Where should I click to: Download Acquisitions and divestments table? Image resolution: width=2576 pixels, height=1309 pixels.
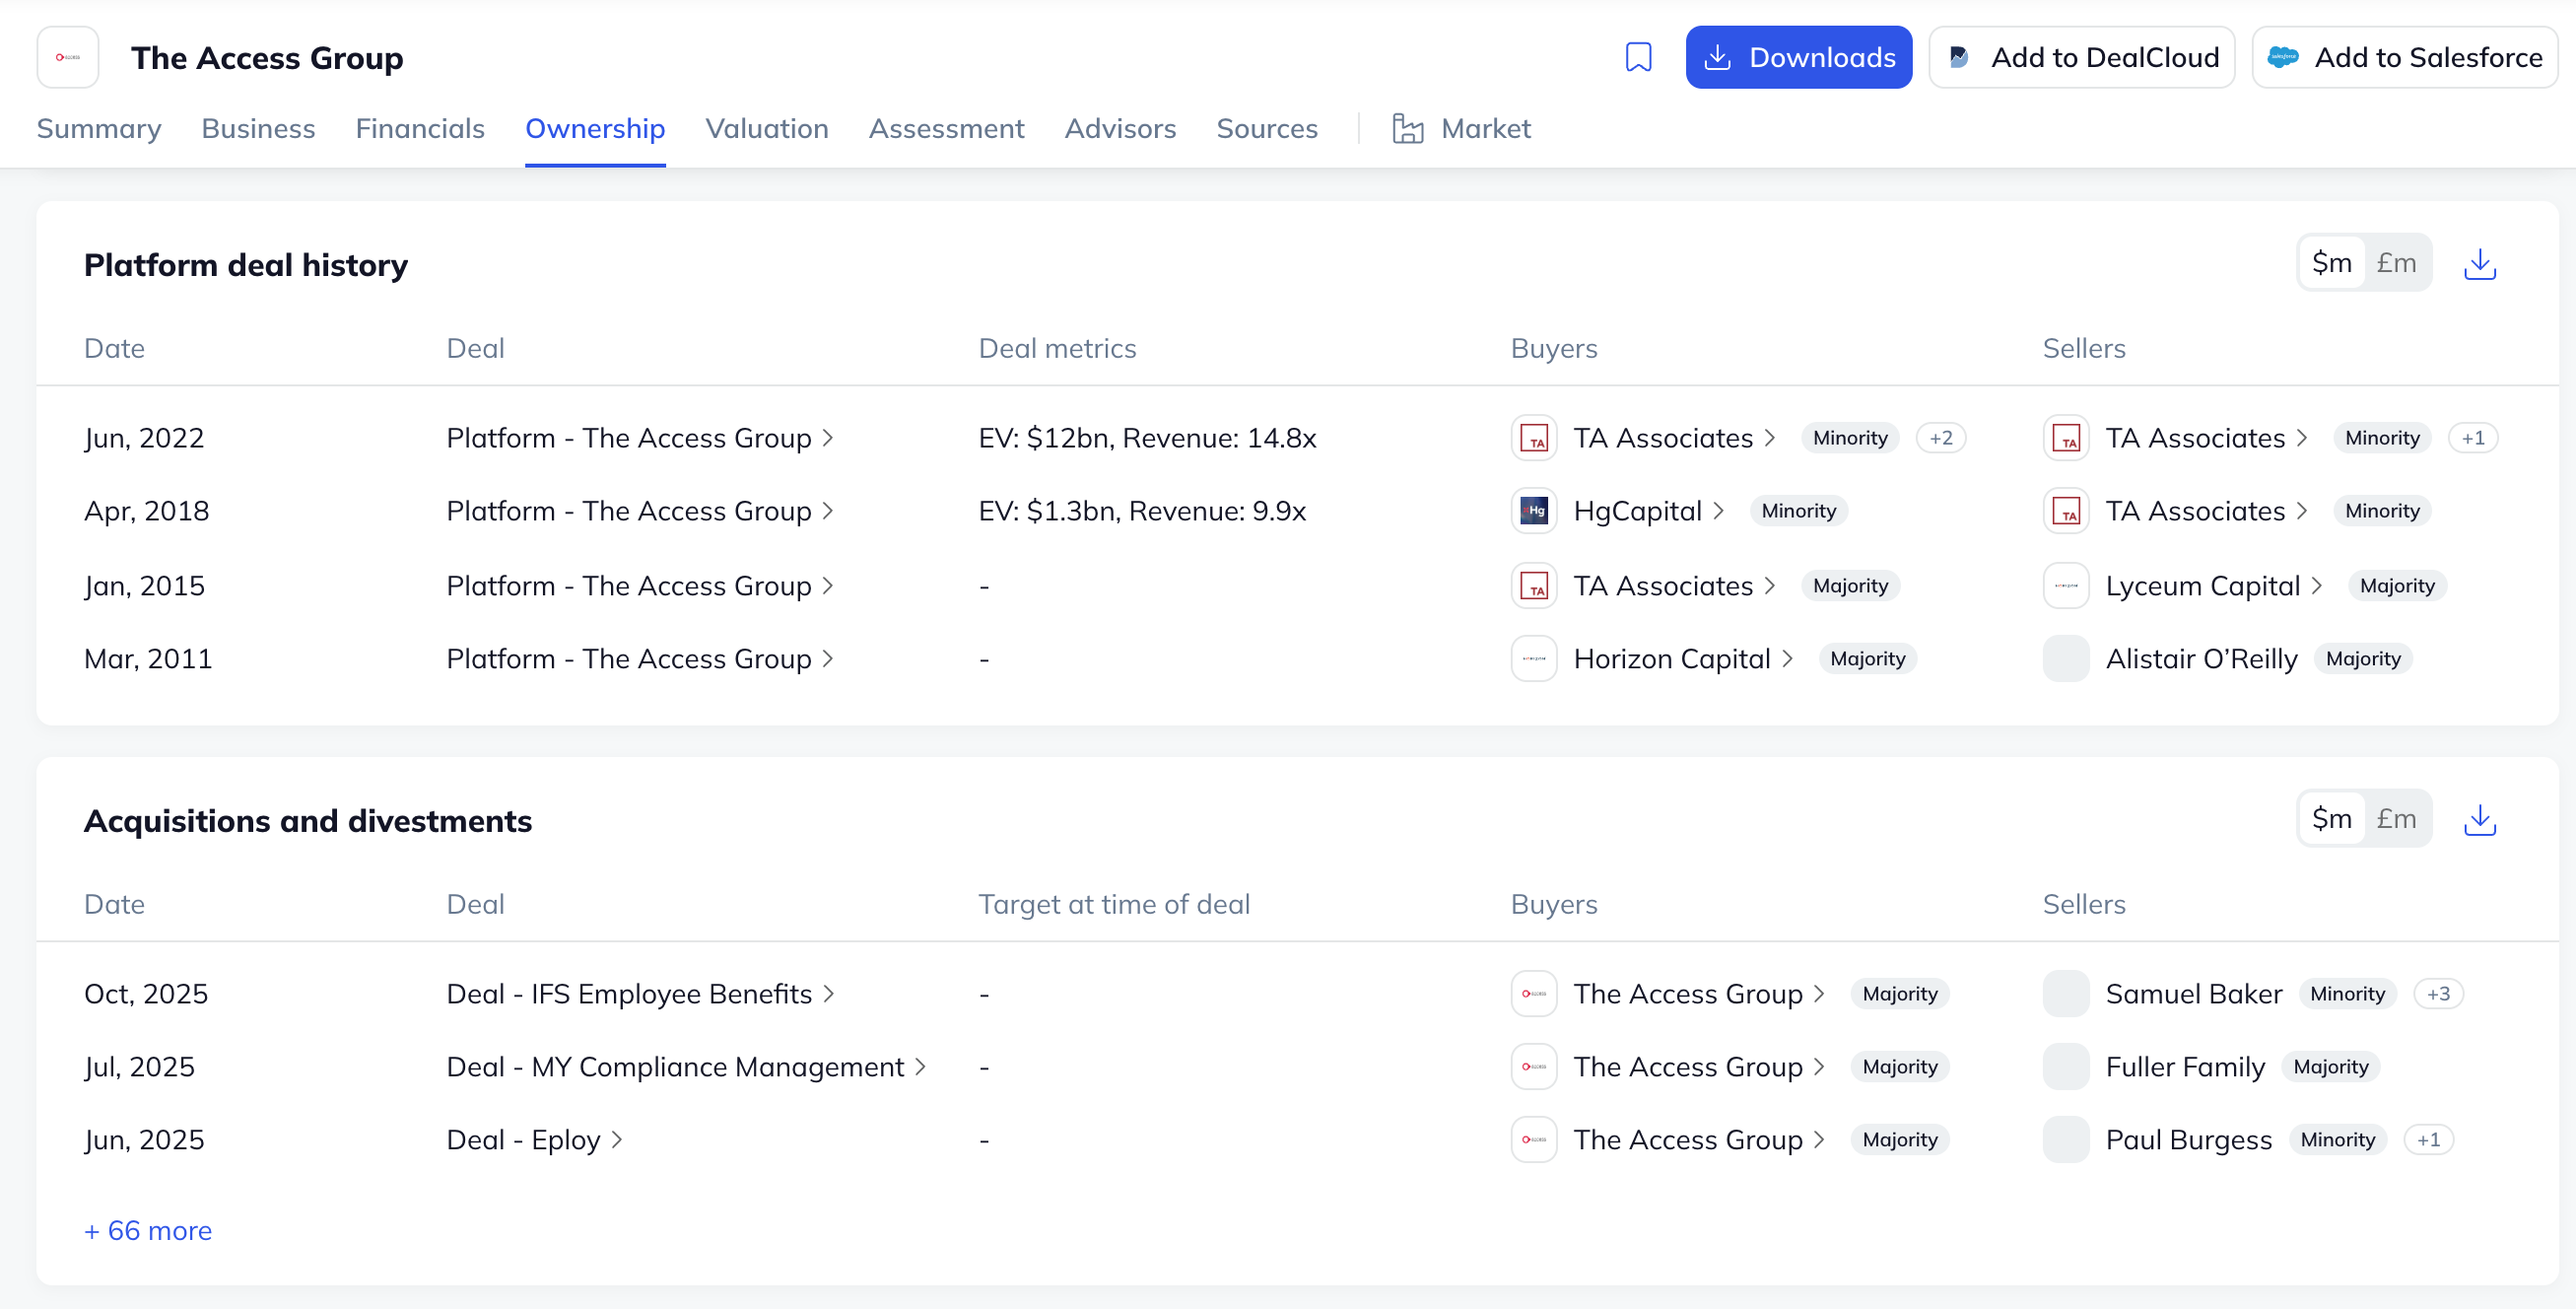pyautogui.click(x=2479, y=820)
